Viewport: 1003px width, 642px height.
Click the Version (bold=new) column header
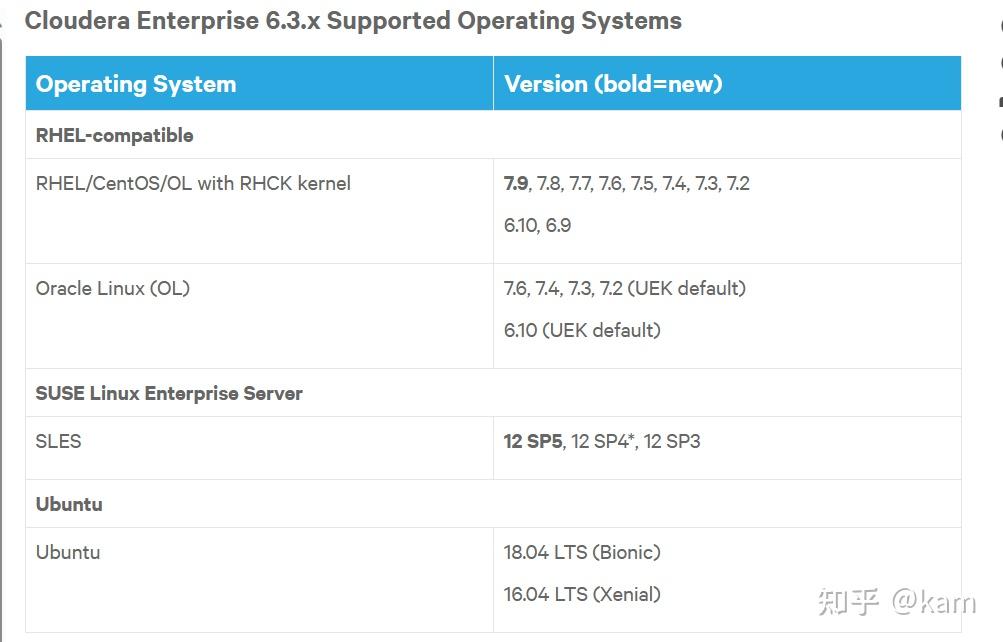click(613, 84)
